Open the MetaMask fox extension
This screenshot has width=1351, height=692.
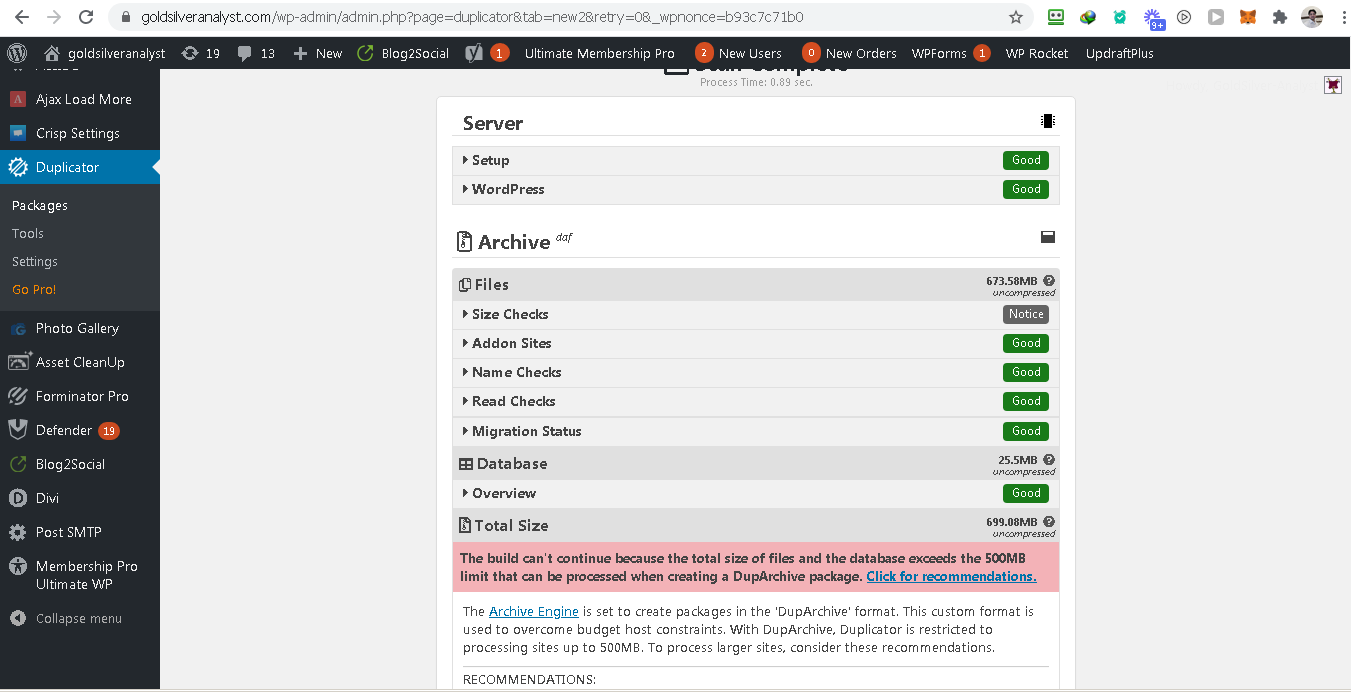1247,17
